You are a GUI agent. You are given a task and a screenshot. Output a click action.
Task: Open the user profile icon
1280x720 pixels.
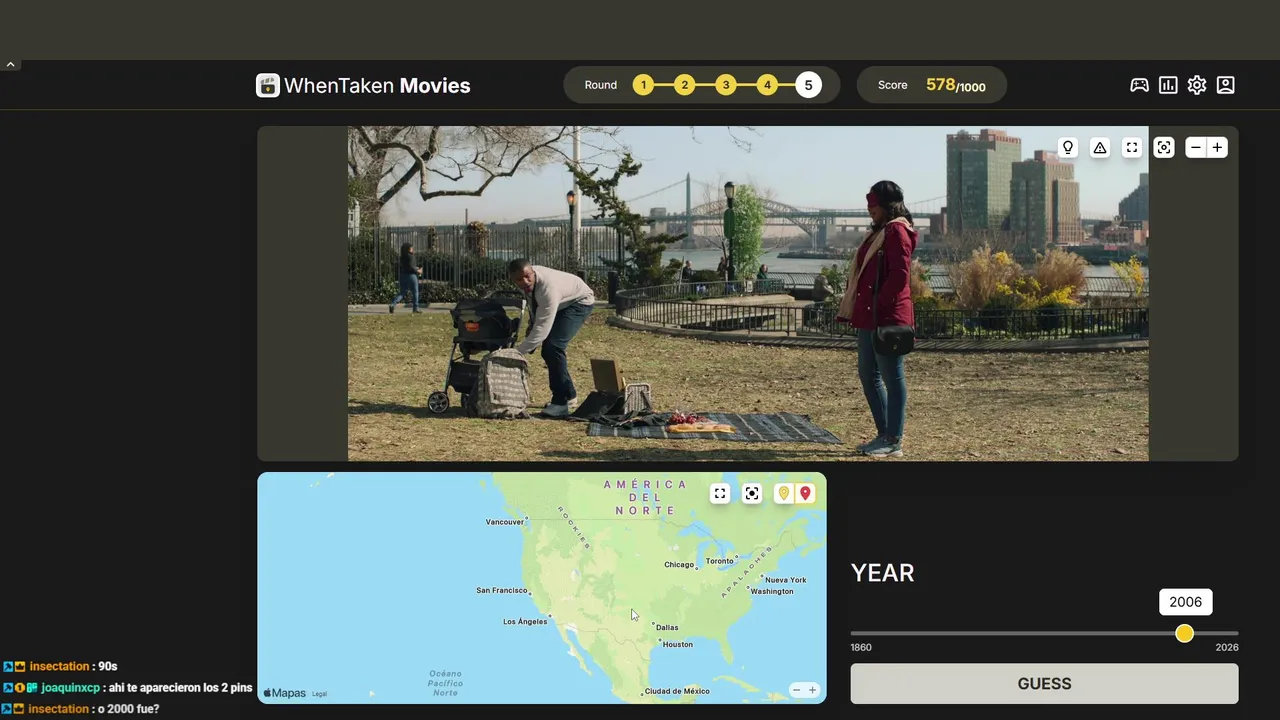tap(1226, 85)
